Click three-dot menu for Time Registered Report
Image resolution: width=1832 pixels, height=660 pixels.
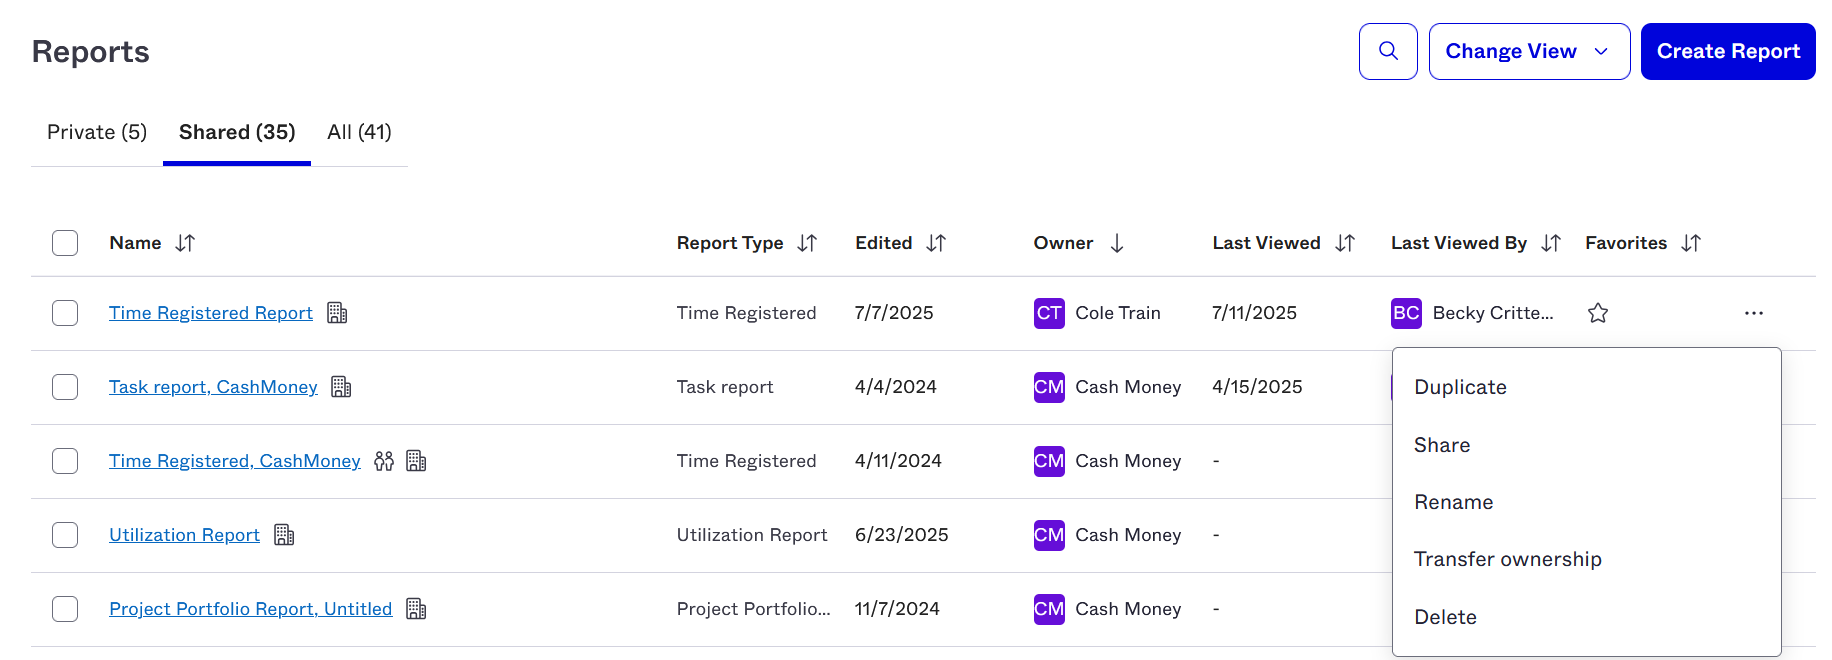[1754, 313]
